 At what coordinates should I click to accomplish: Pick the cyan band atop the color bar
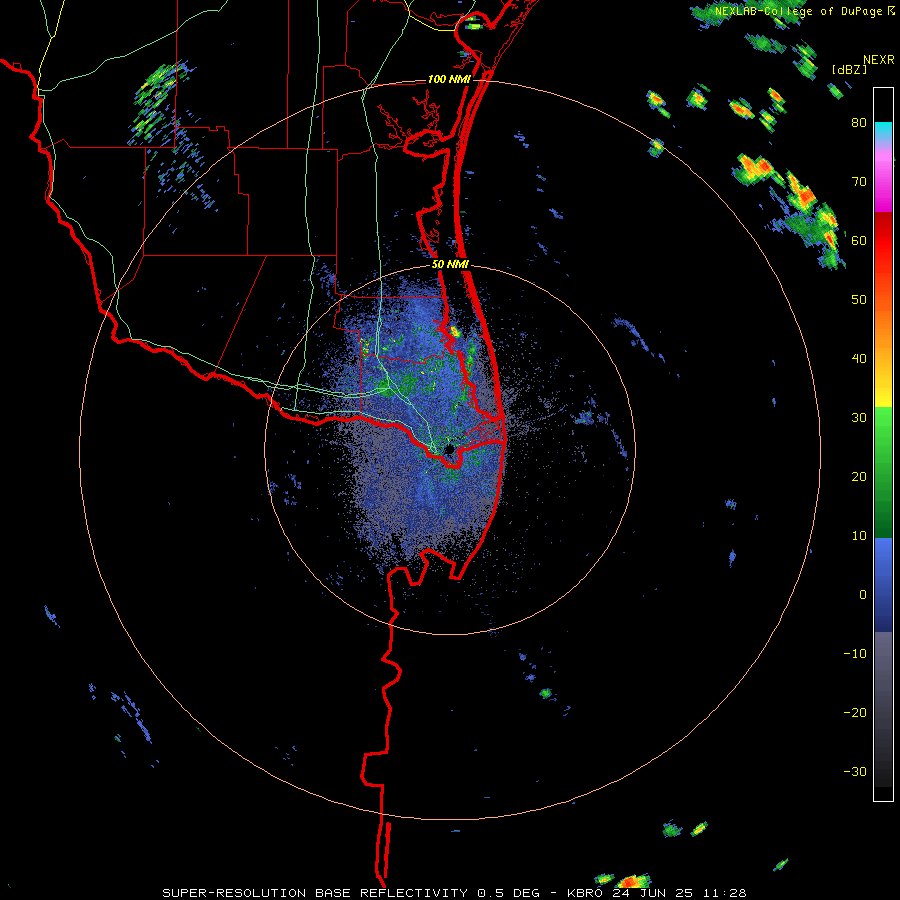[x=883, y=132]
